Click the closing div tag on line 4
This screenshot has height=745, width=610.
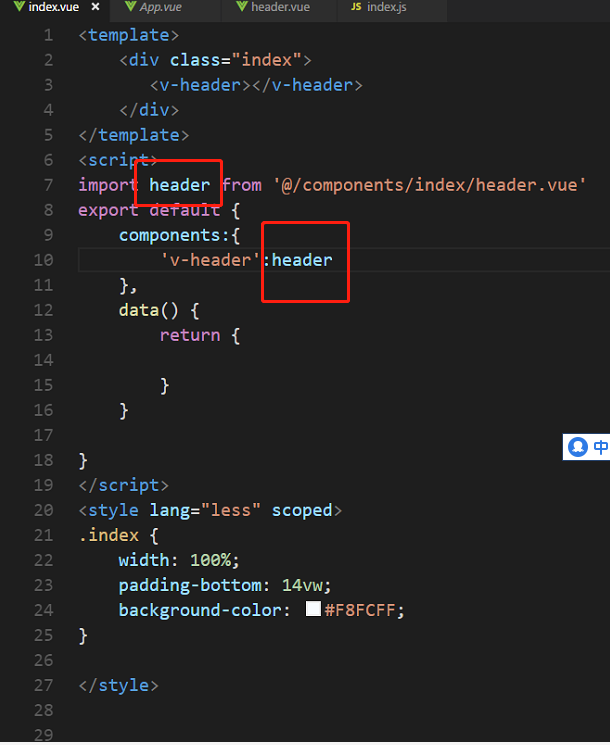tap(149, 110)
